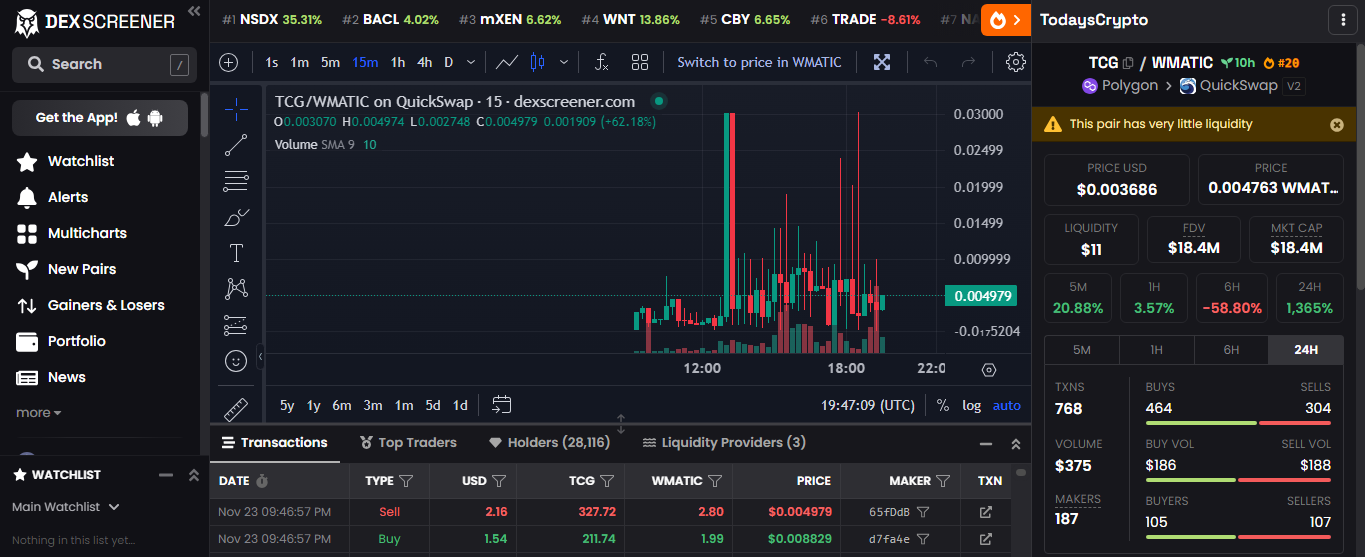Collapse the watchlist panel with minus
The width and height of the screenshot is (1365, 557).
tap(167, 475)
